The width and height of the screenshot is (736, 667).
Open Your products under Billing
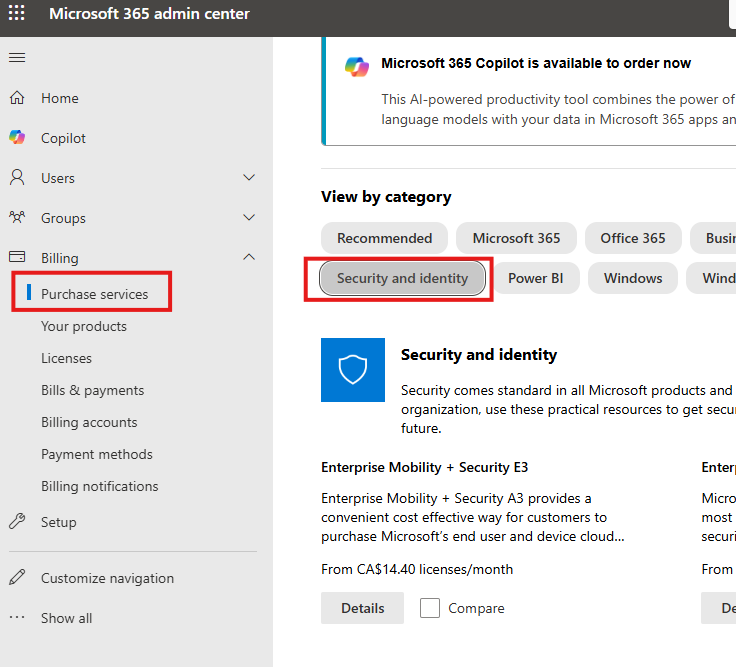pos(84,326)
